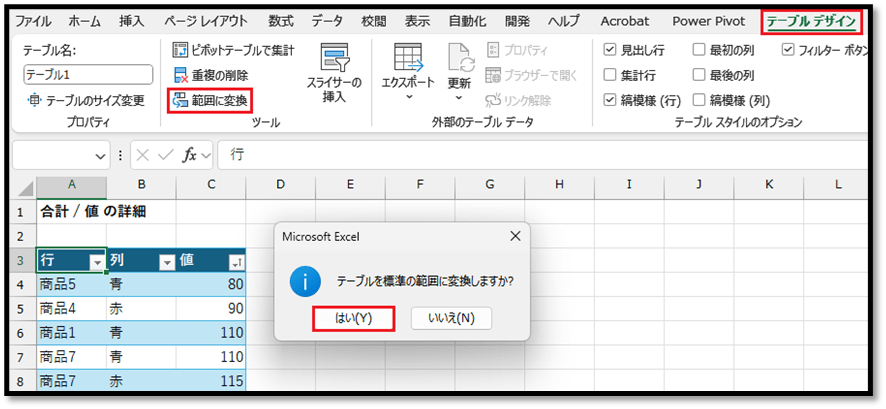Click the 更新 refresh icon
This screenshot has height=409, width=886.
tap(459, 60)
